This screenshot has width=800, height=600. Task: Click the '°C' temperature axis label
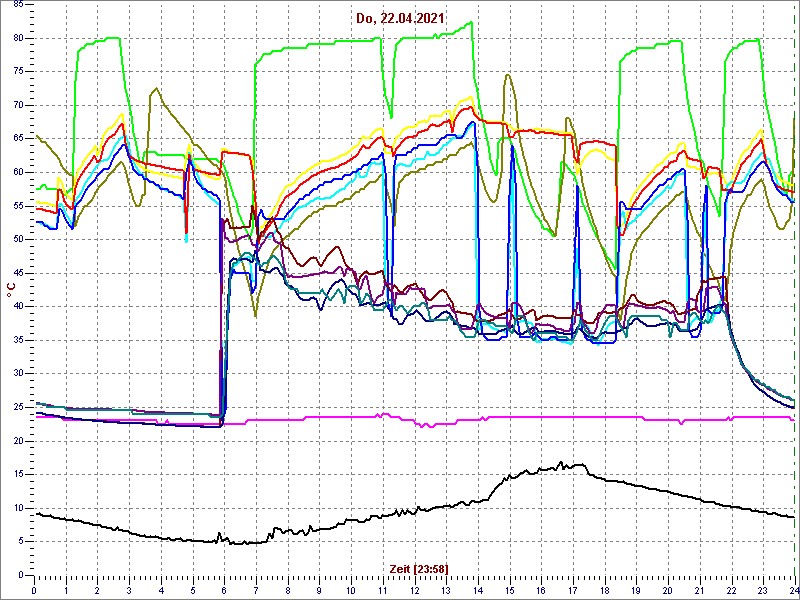pos(10,291)
